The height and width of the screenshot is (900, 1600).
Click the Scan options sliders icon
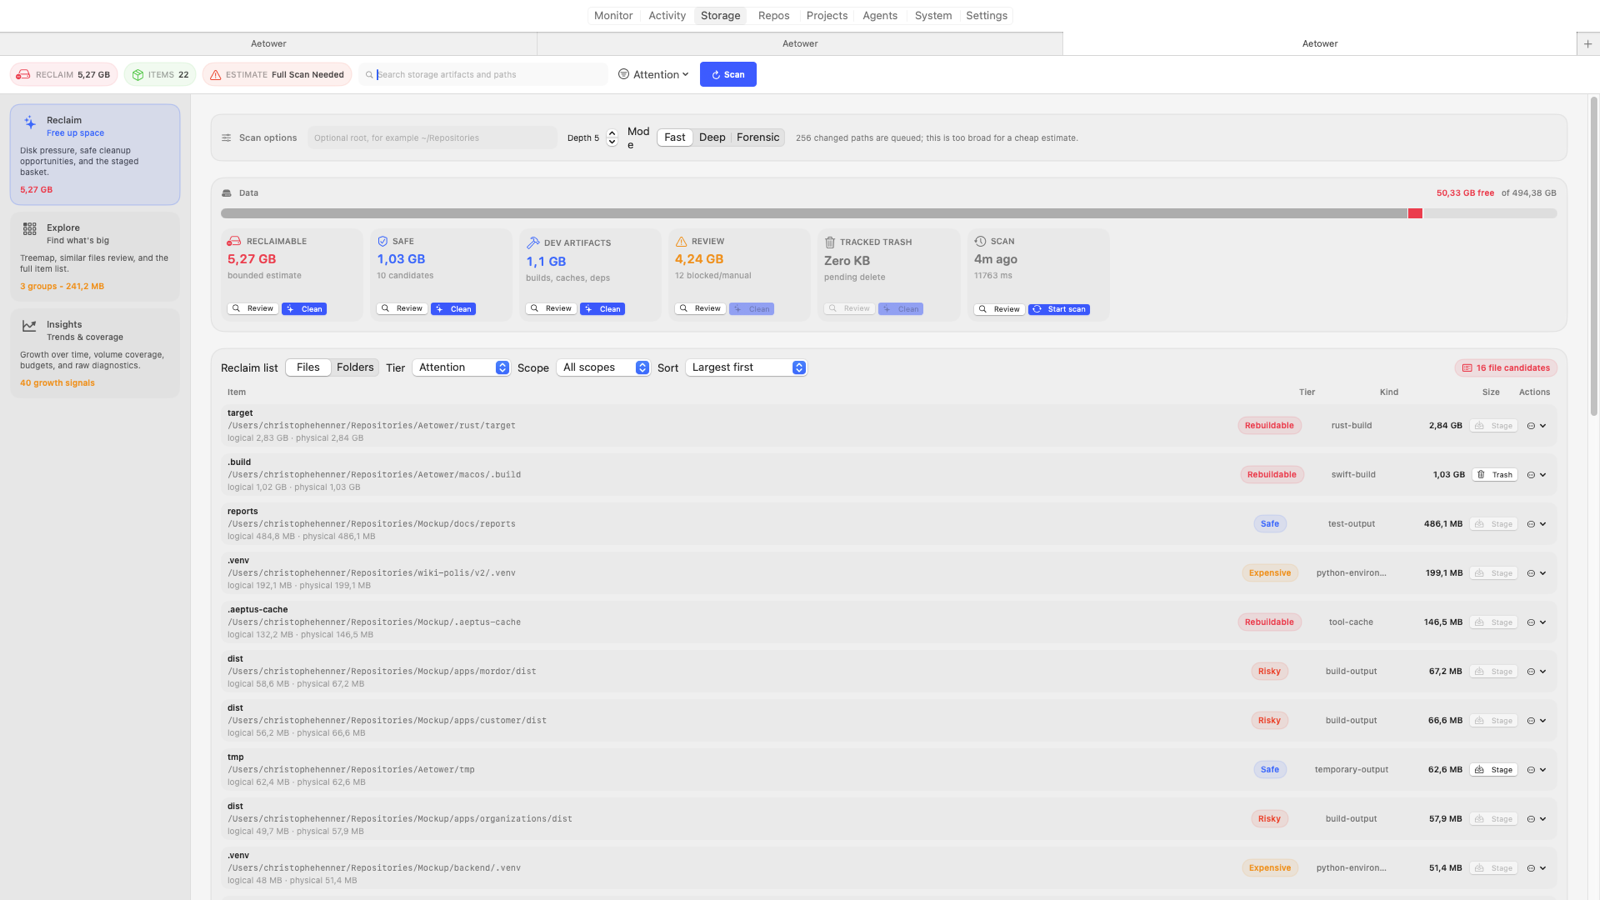point(226,138)
